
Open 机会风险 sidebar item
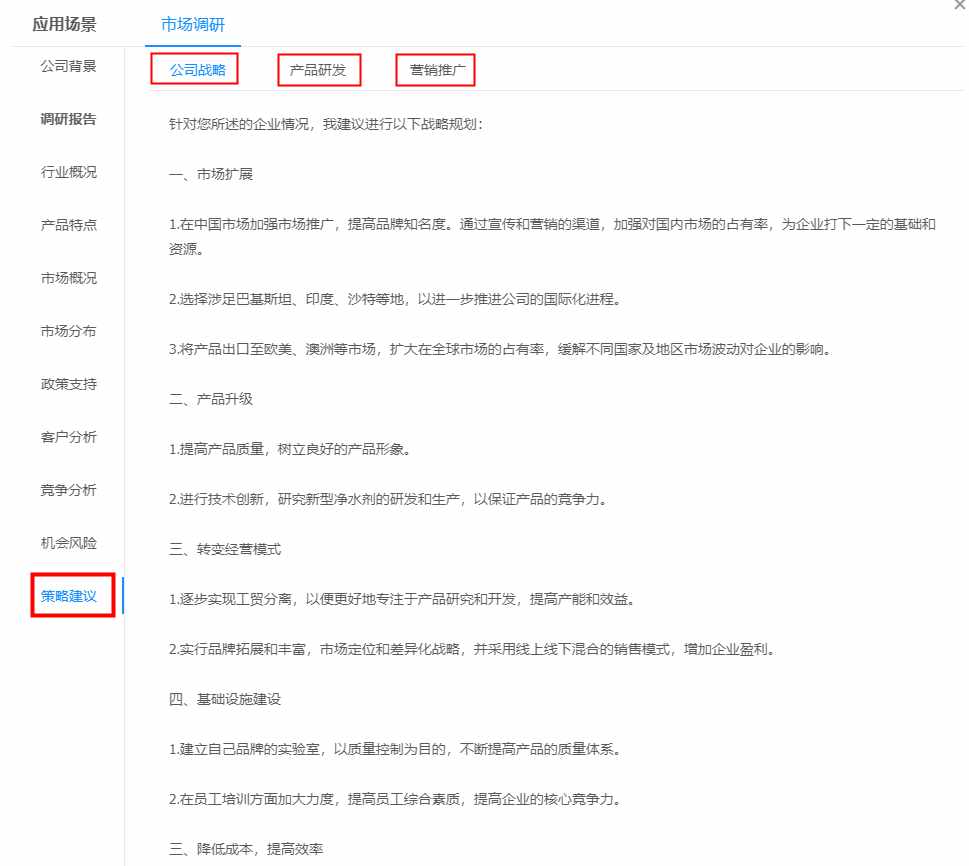pyautogui.click(x=69, y=543)
